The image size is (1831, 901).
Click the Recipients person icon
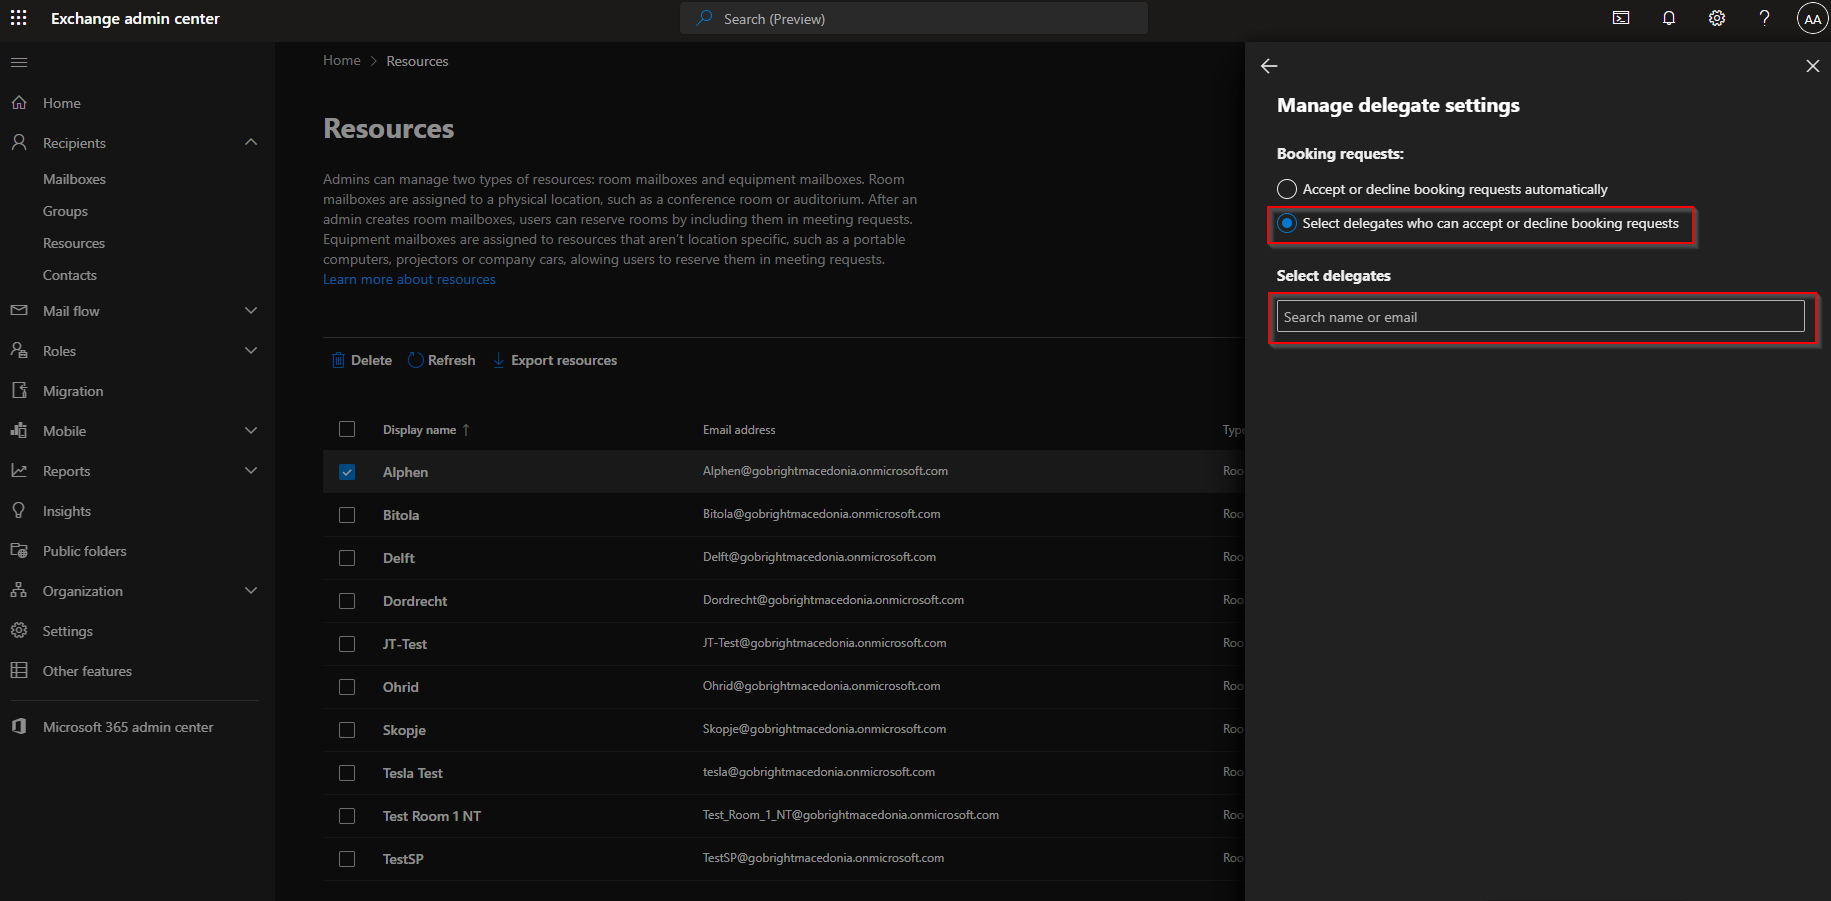[19, 143]
